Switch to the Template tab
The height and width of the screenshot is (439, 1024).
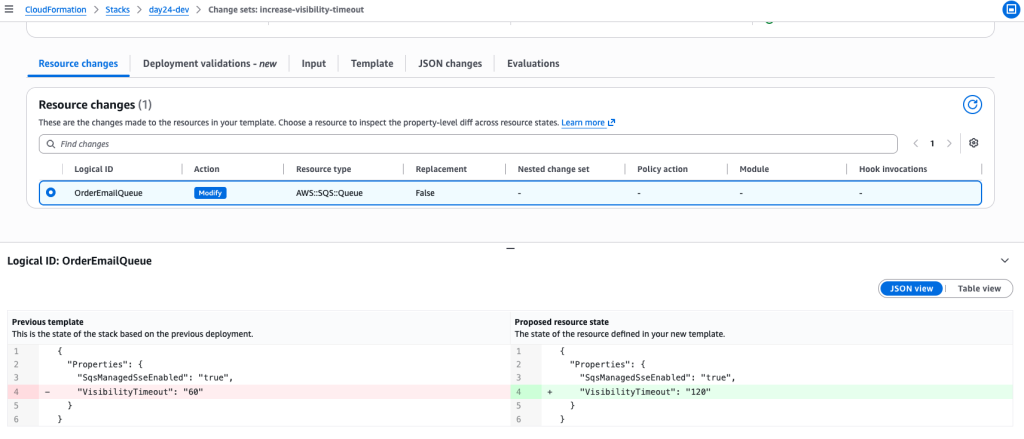(372, 63)
